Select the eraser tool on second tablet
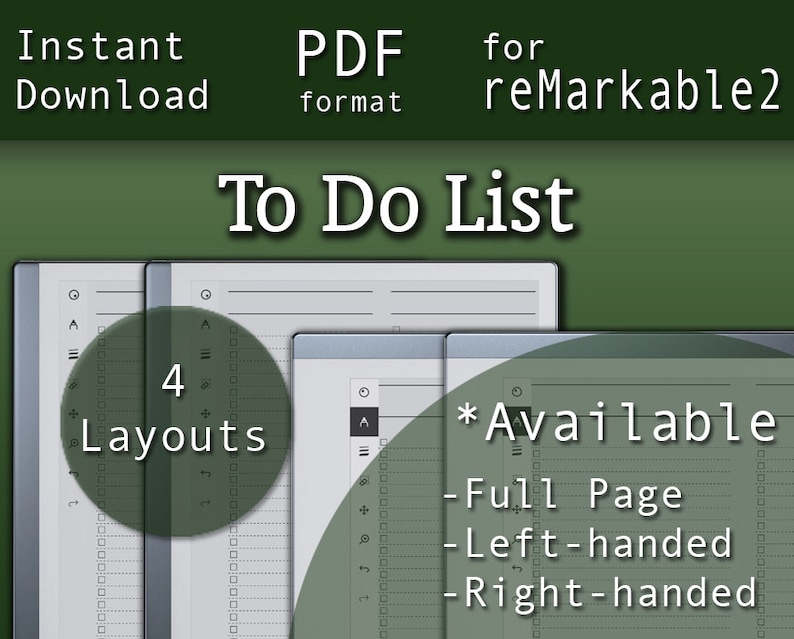The width and height of the screenshot is (794, 639). [205, 385]
